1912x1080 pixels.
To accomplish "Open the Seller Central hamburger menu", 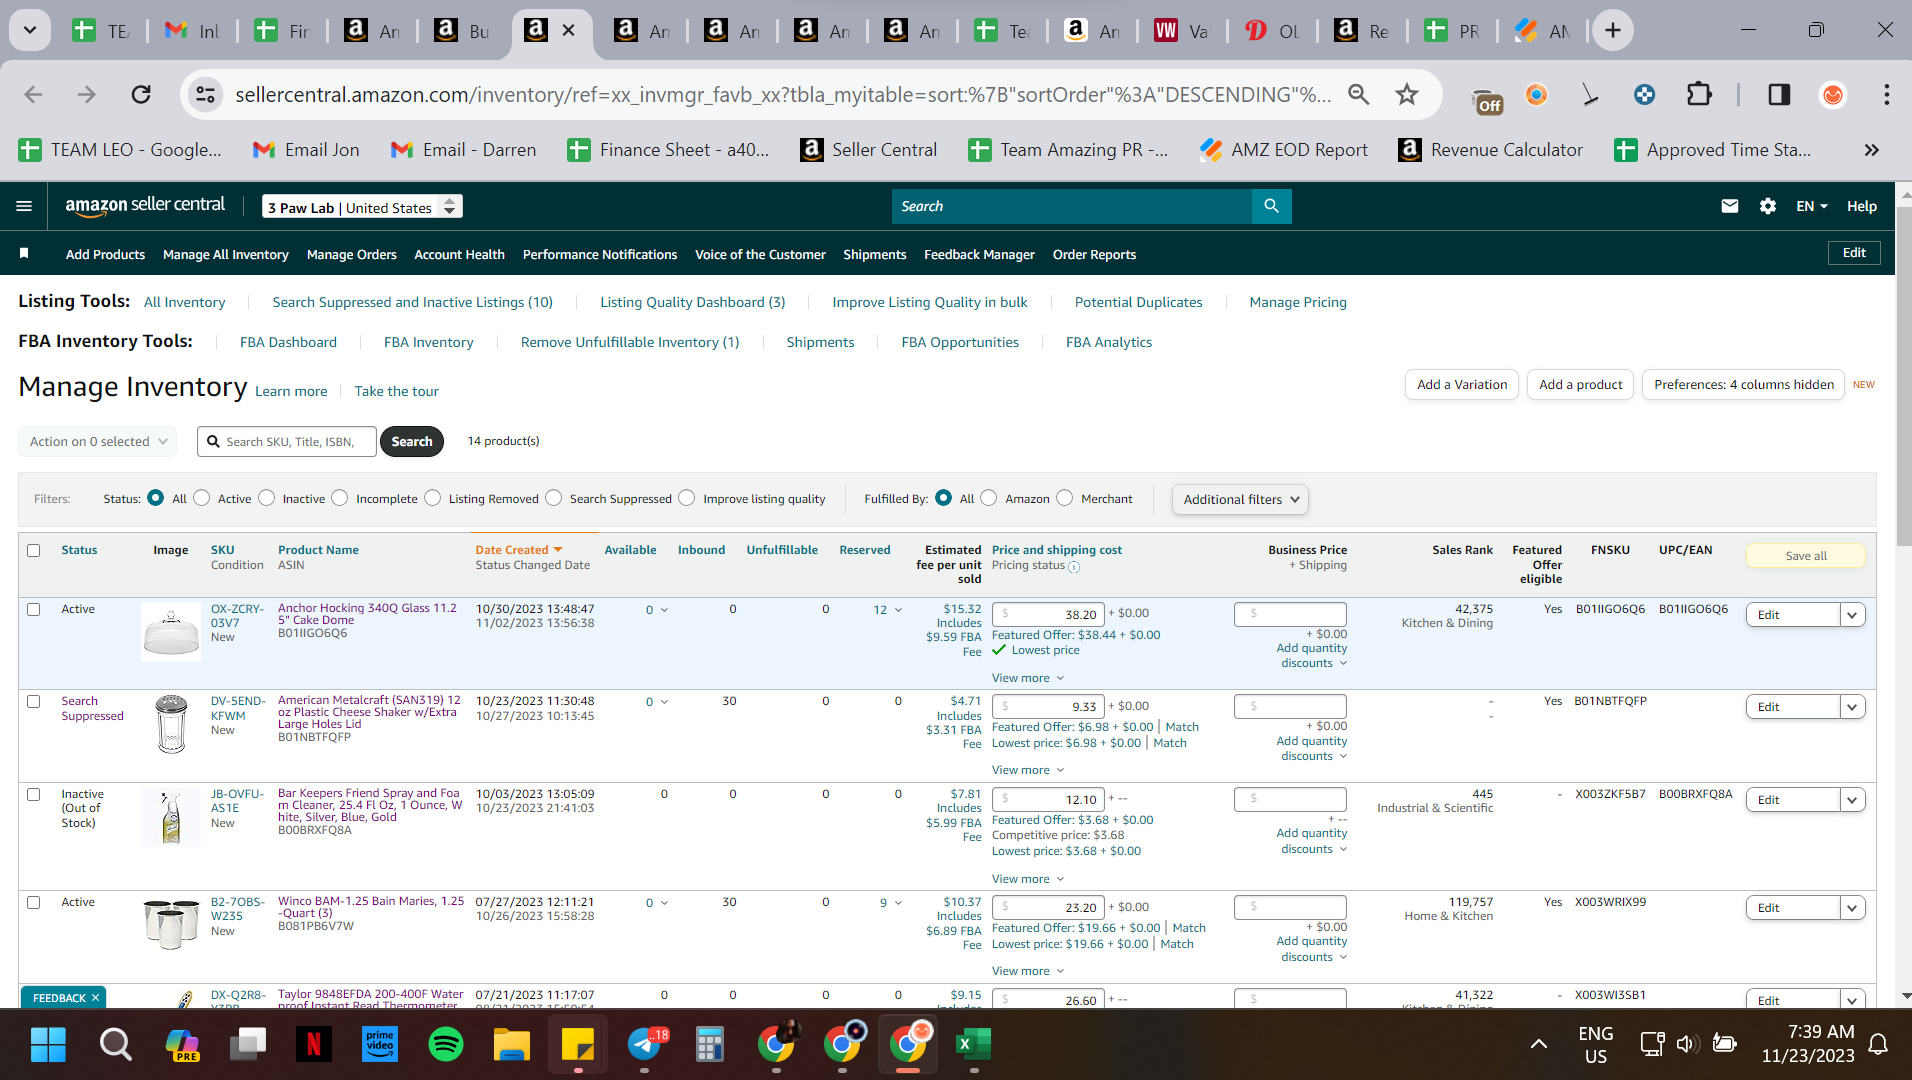I will click(x=24, y=206).
